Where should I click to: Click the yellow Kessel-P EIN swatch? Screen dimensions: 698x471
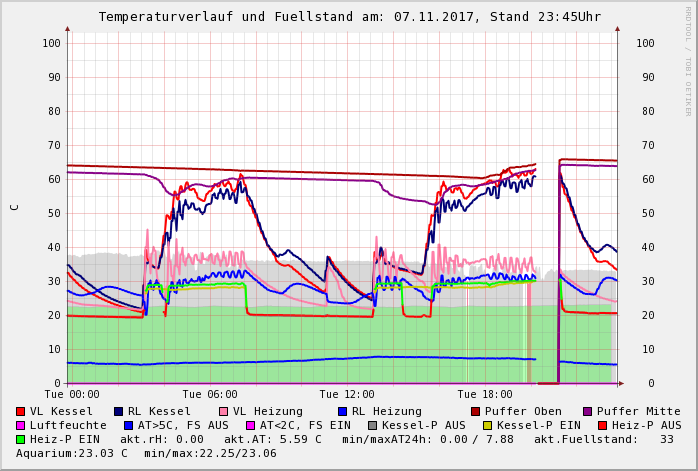[487, 425]
